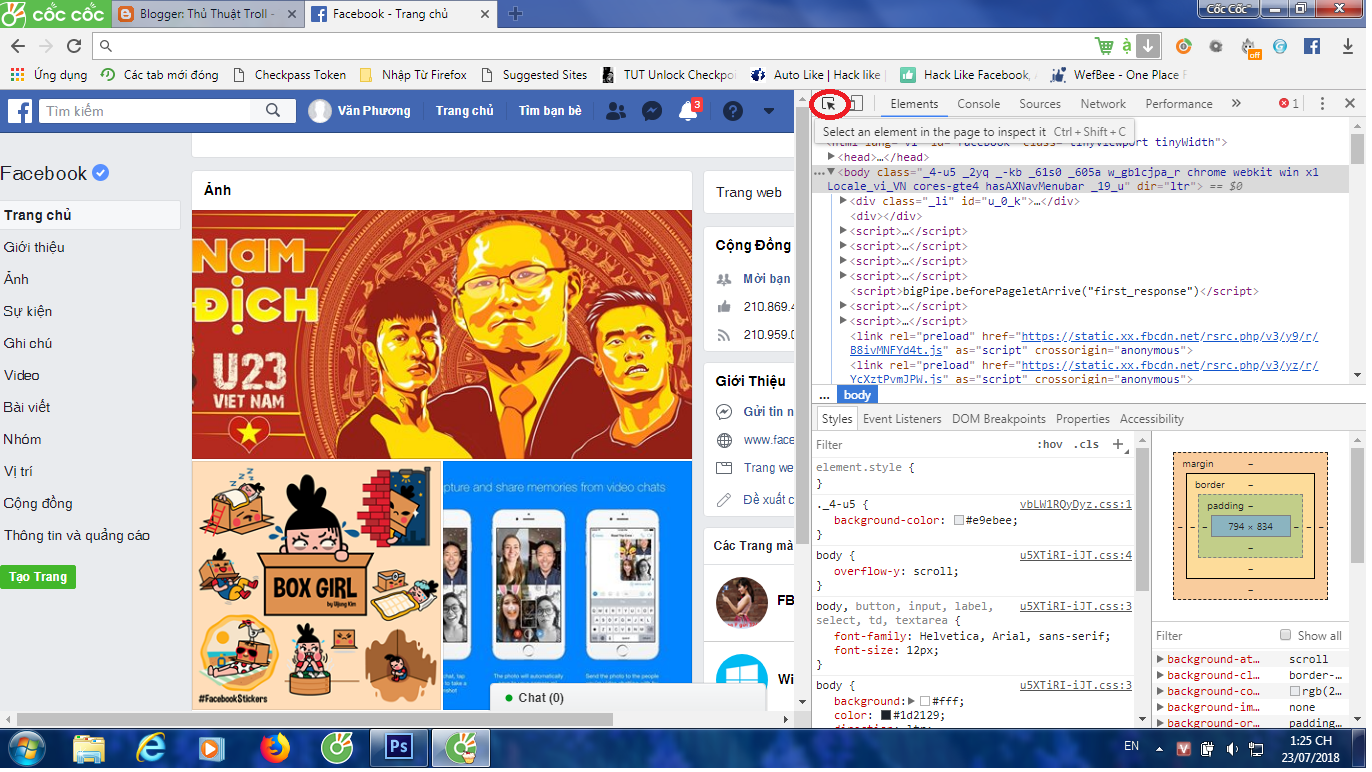This screenshot has height=772, width=1372.
Task: Open Facebook friend requests icon
Action: pyautogui.click(x=617, y=111)
